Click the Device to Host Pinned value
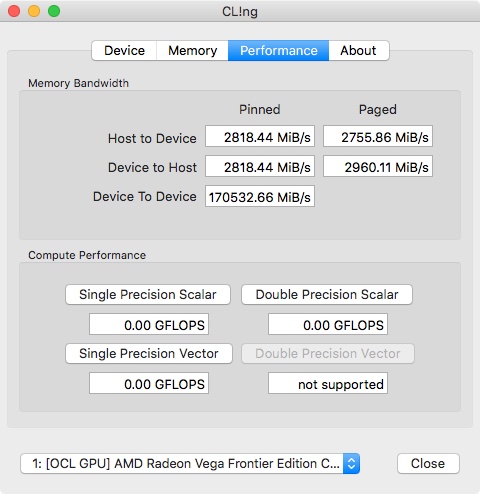Viewport: 480px width, 494px height. [x=260, y=166]
